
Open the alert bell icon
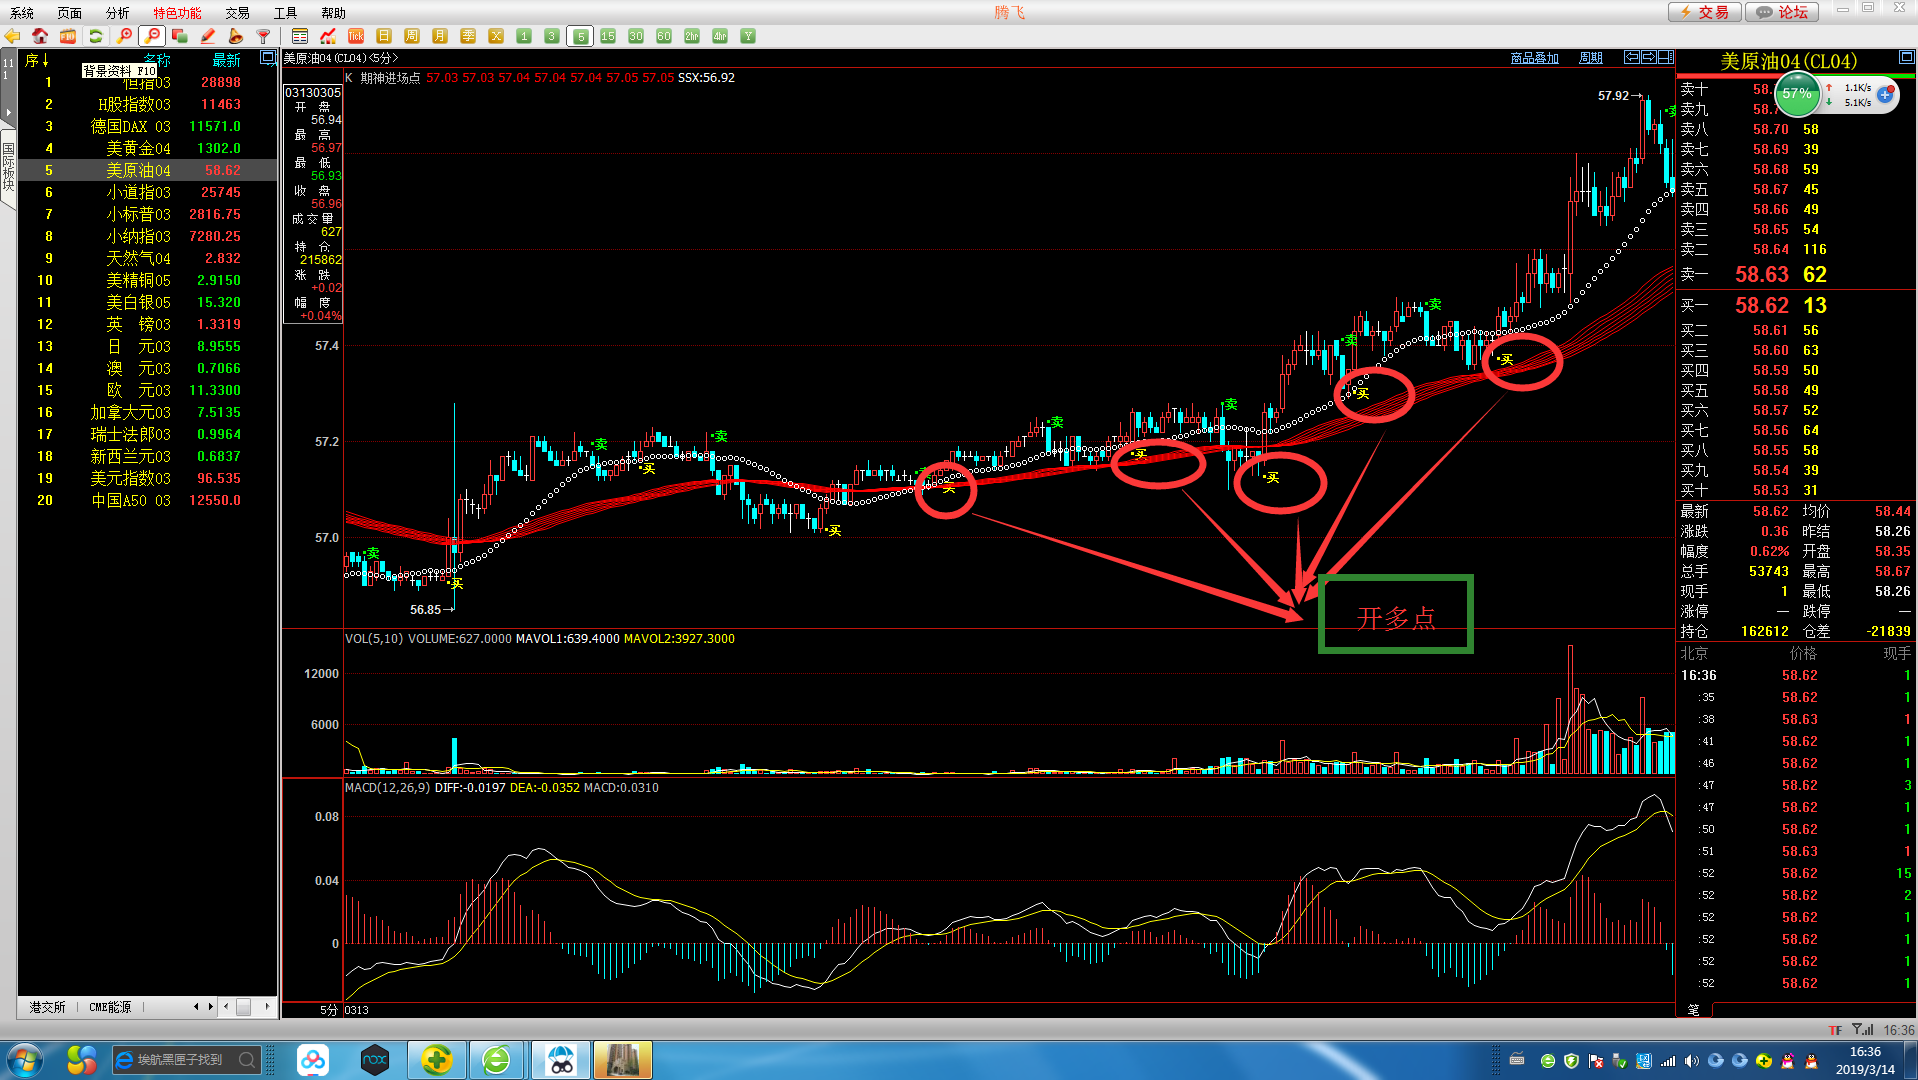[236, 36]
